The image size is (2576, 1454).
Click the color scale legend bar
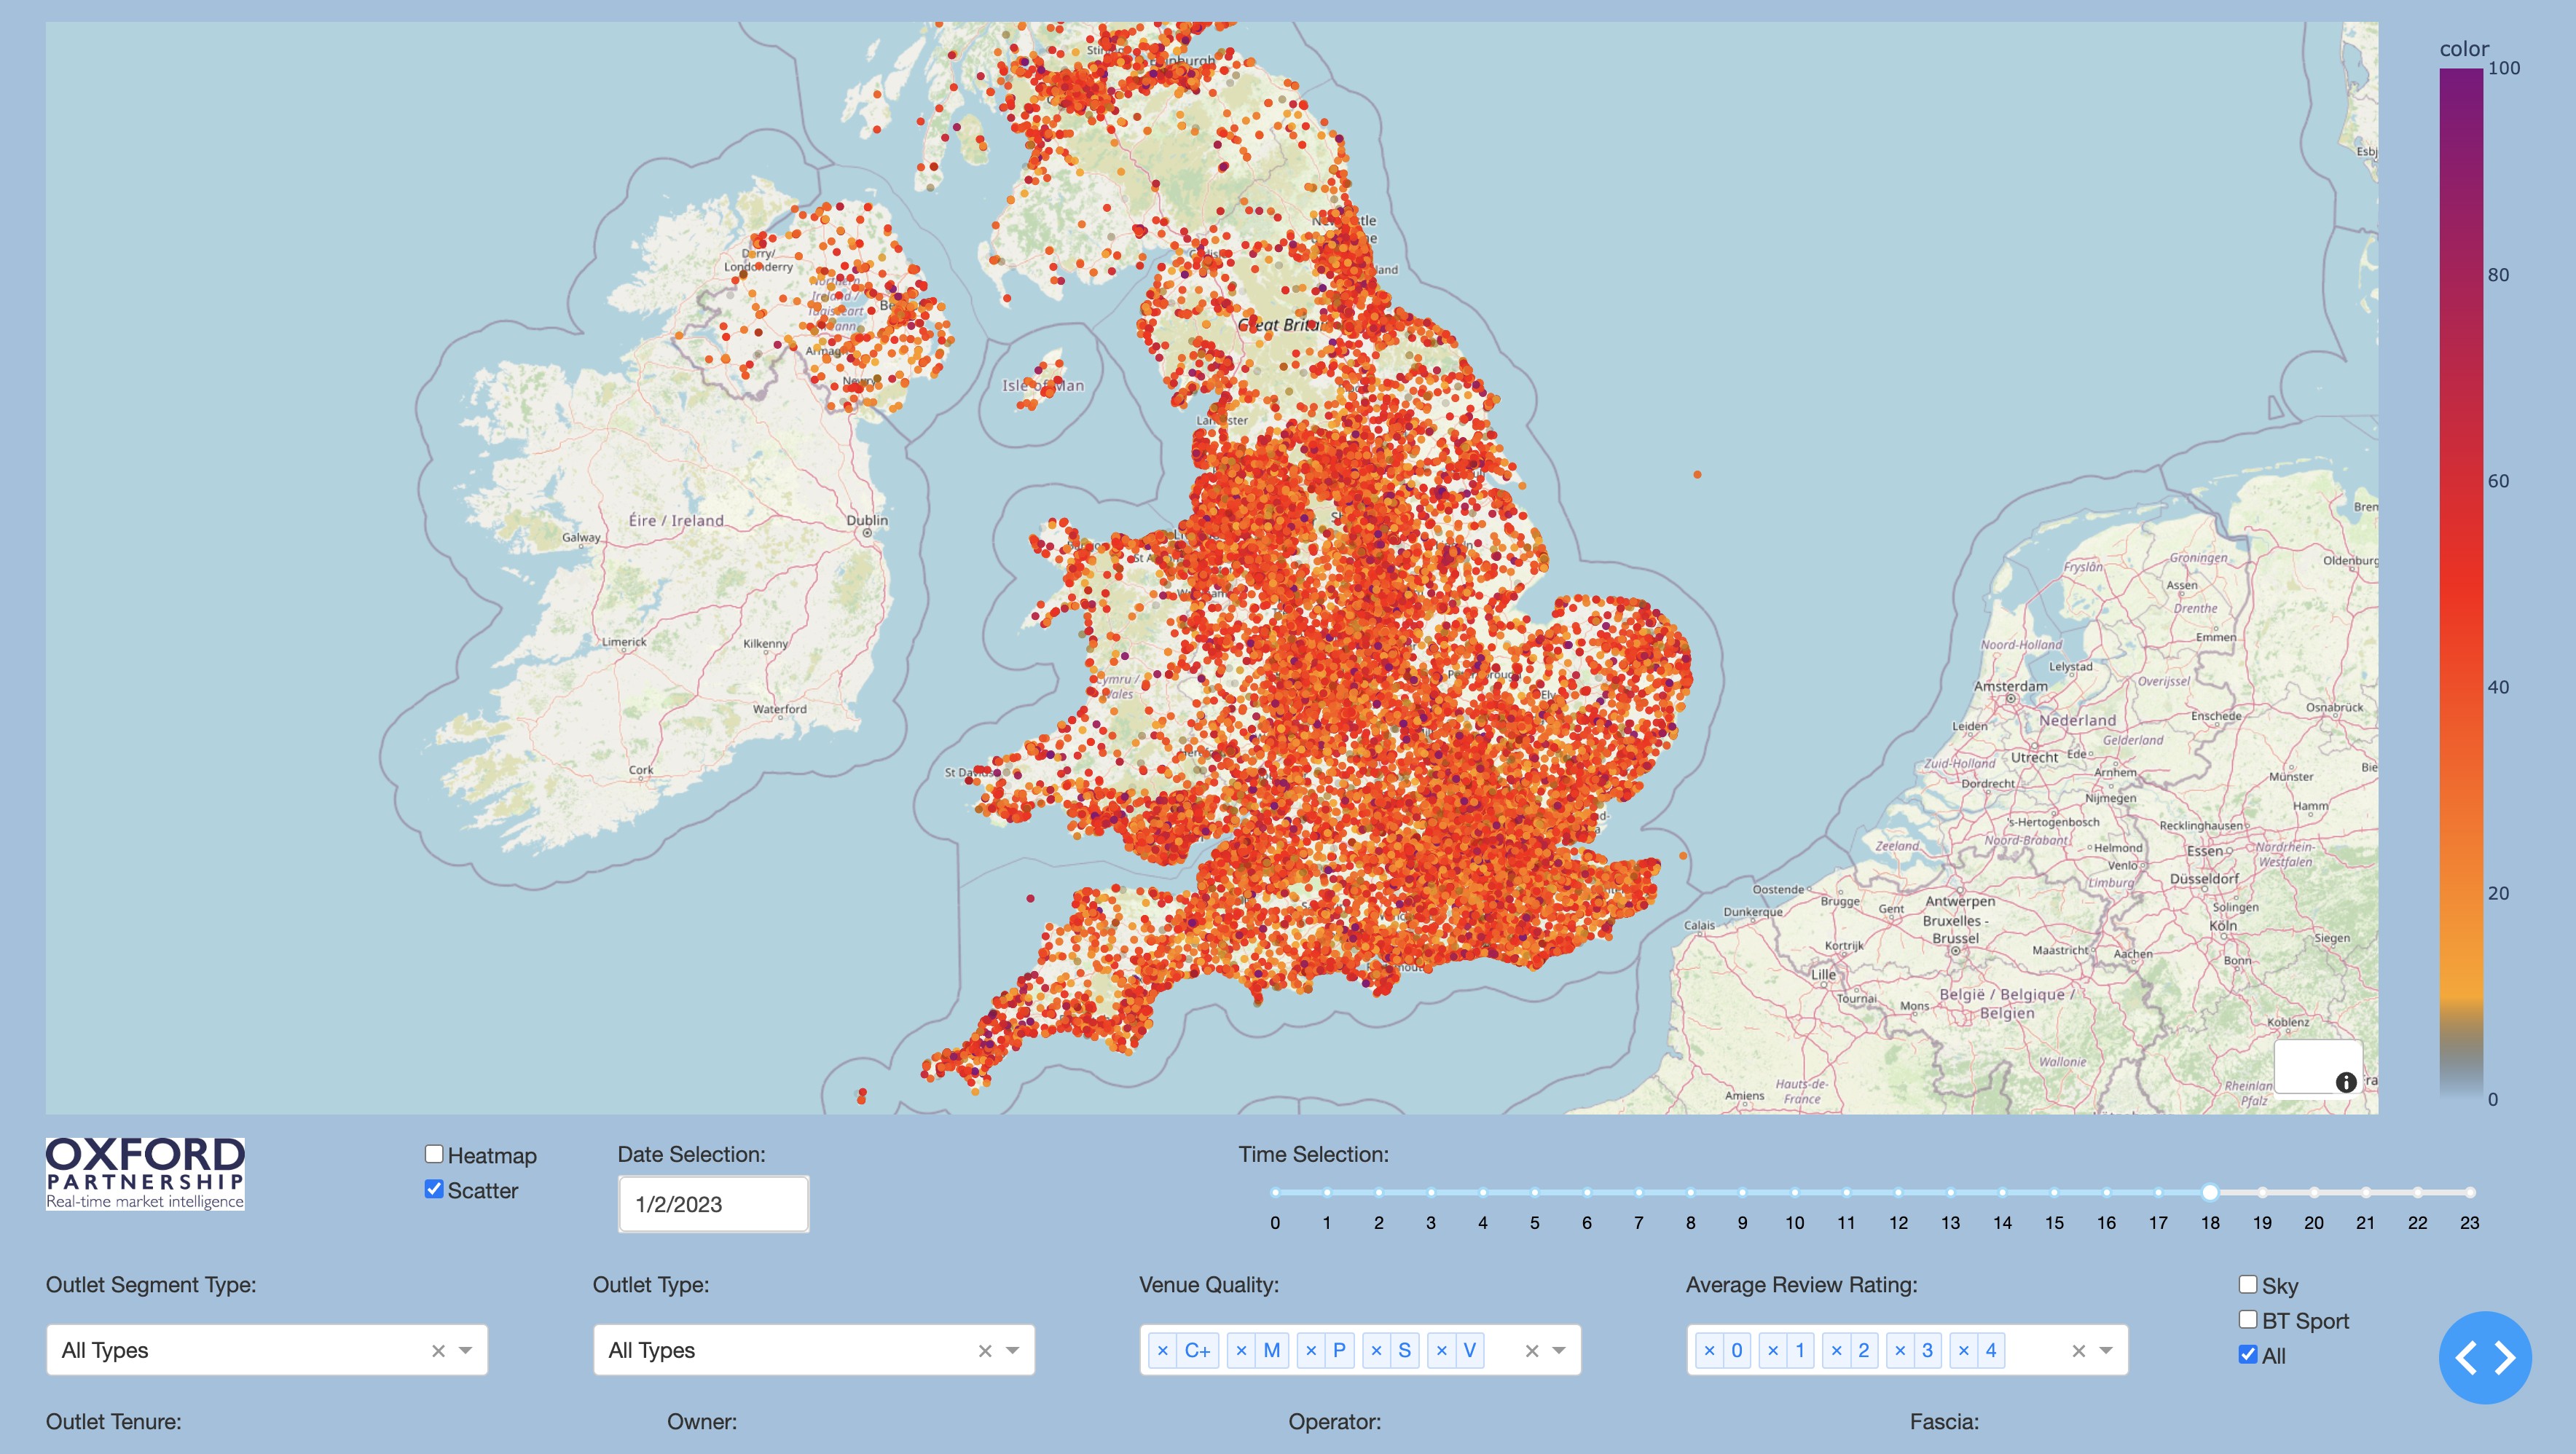[x=2461, y=583]
